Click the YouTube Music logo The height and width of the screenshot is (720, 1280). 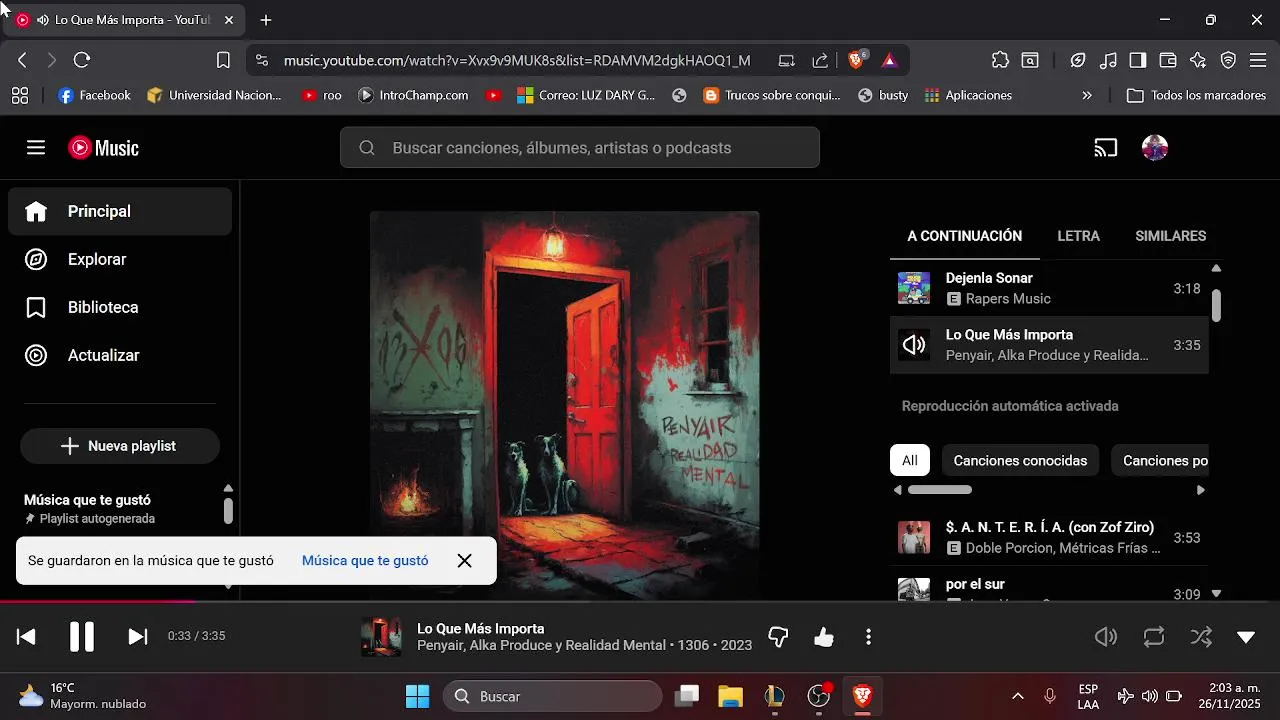[x=104, y=148]
